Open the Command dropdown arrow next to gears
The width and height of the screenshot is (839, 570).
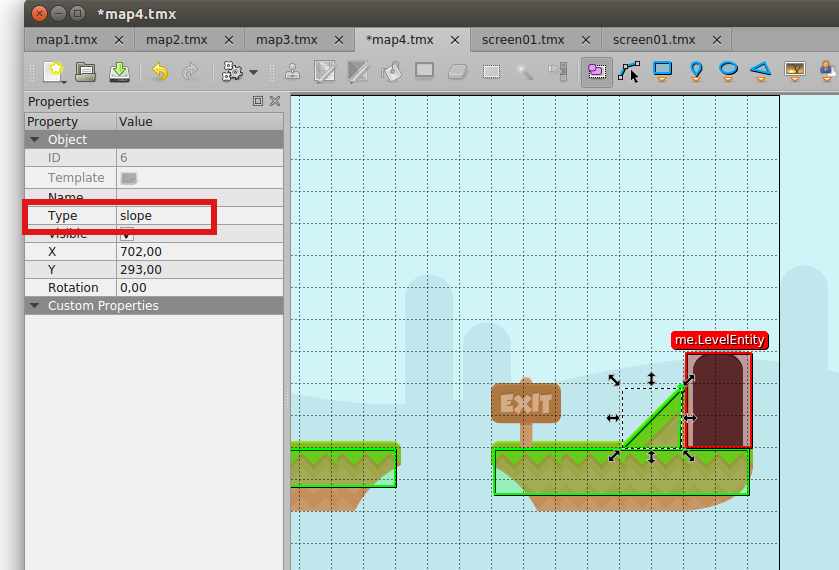(x=254, y=72)
